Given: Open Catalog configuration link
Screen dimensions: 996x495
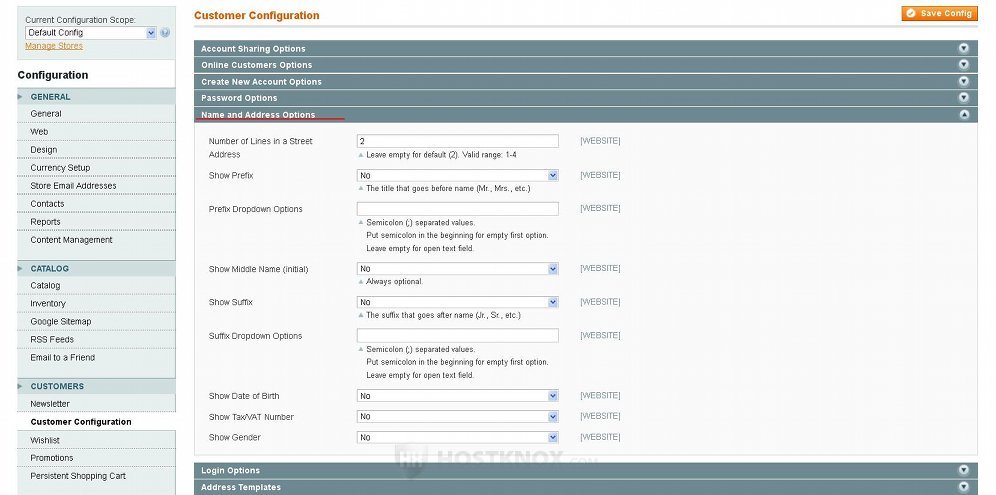Looking at the screenshot, I should pos(45,285).
